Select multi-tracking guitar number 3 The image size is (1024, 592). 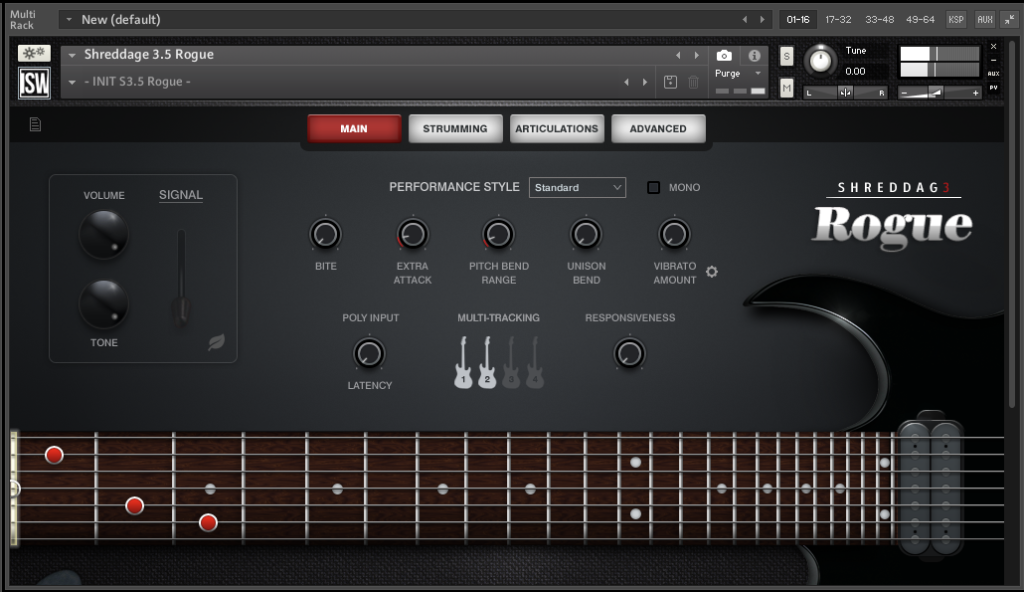click(x=511, y=363)
